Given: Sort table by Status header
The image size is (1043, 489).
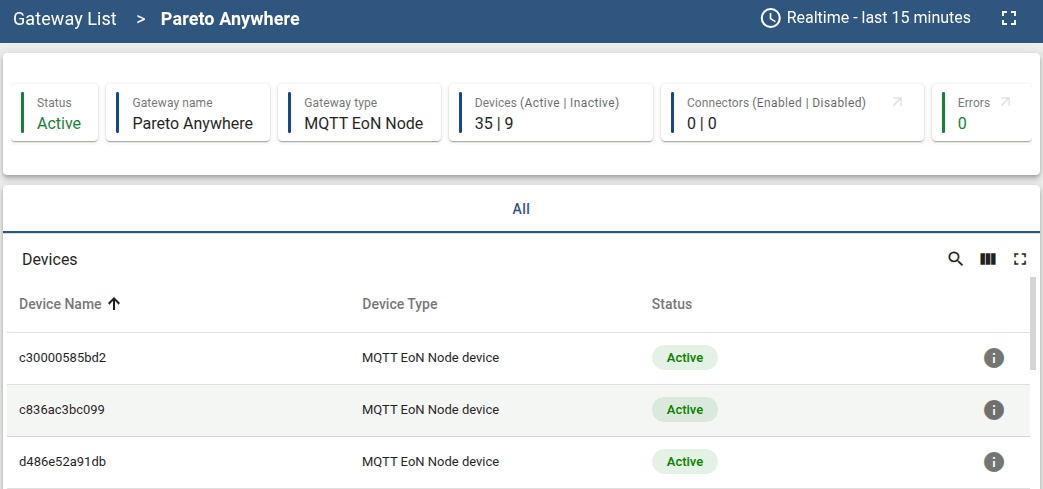Looking at the screenshot, I should 672,304.
